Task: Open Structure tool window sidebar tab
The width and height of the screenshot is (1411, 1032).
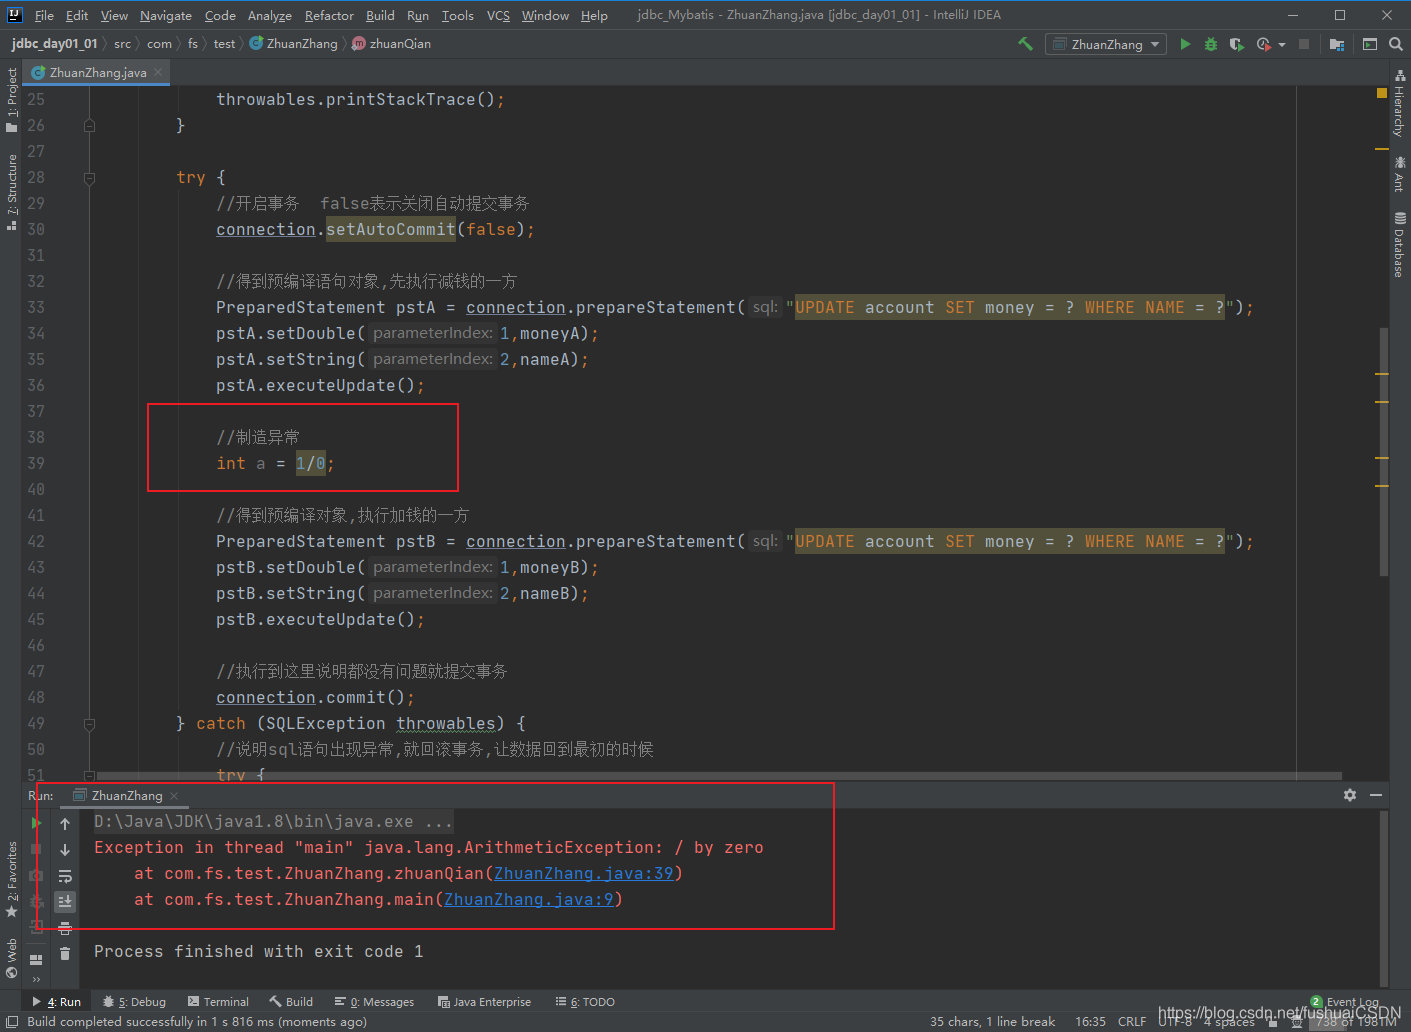Action: pyautogui.click(x=12, y=192)
